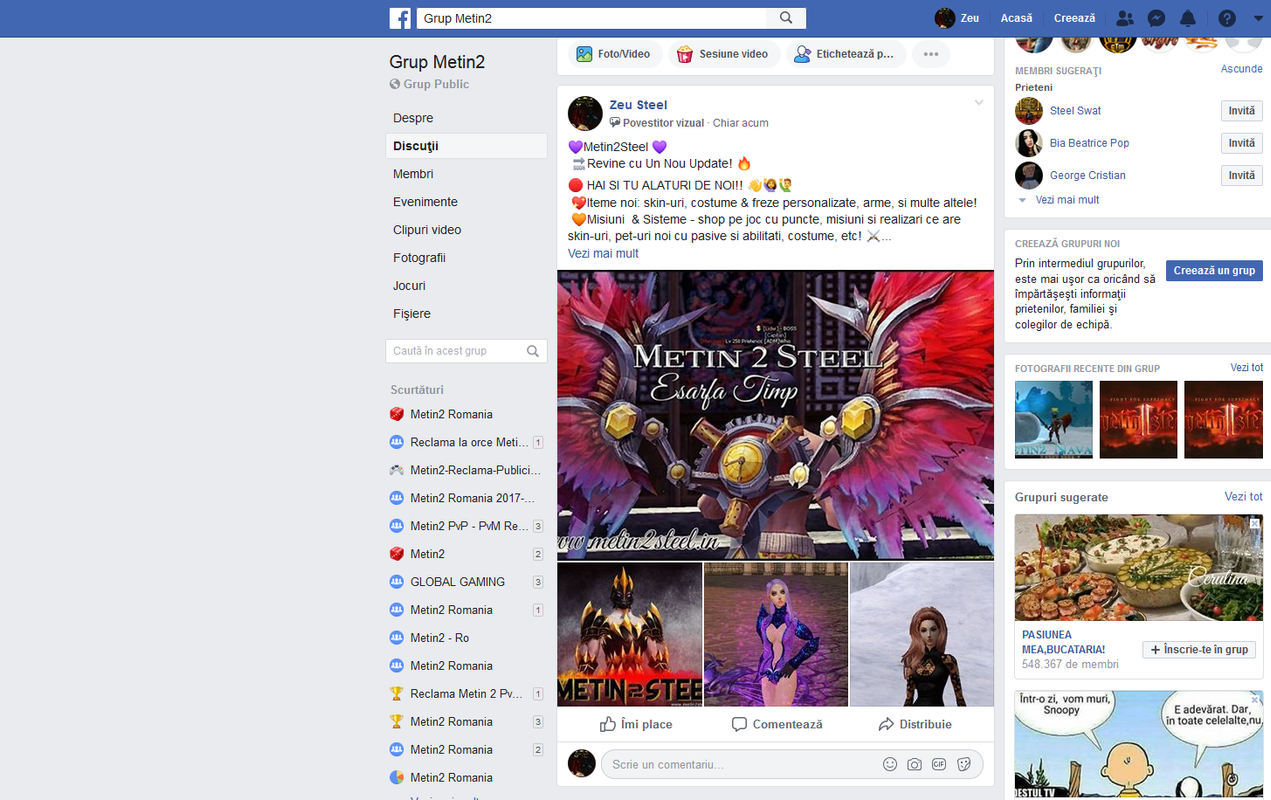Click Înscrie-te în grup button
Screen dimensions: 1271x800
pos(1199,650)
